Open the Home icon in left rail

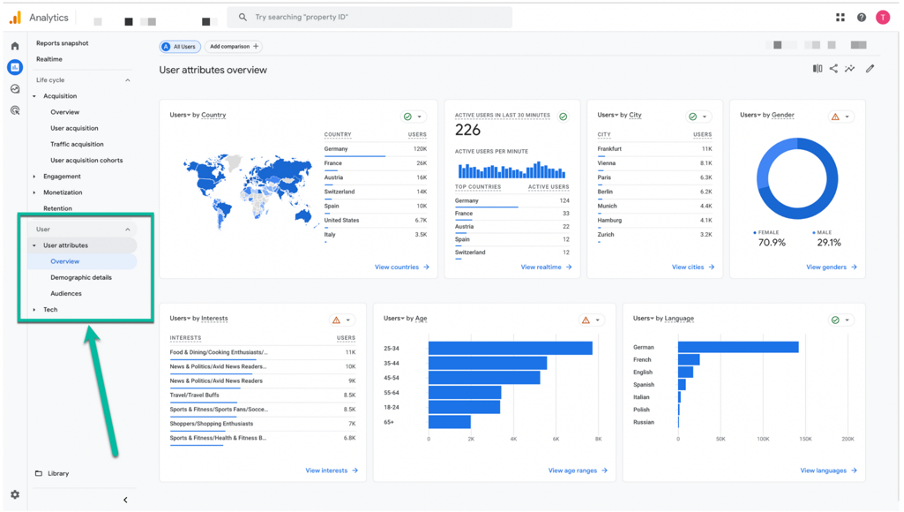tap(15, 46)
